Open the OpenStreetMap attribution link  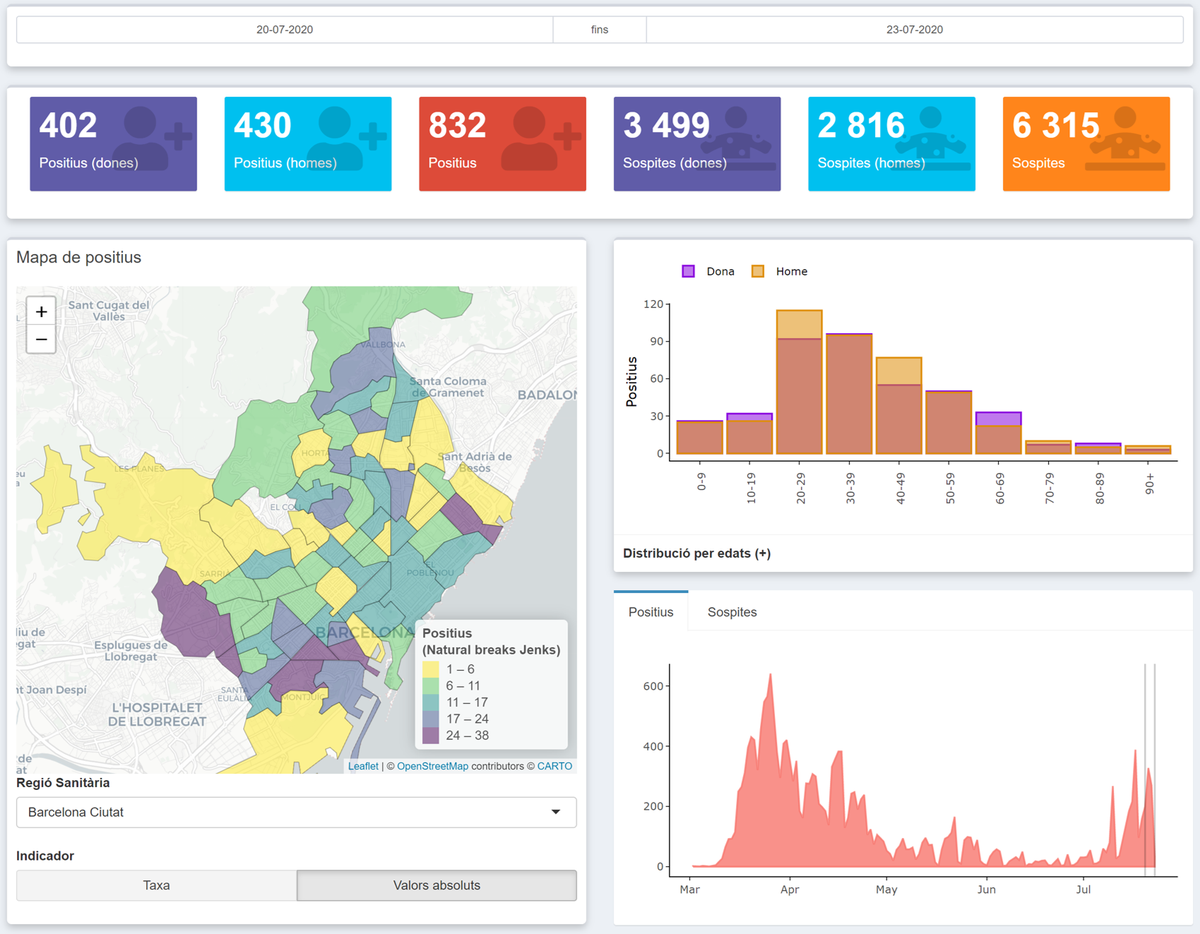pos(432,766)
